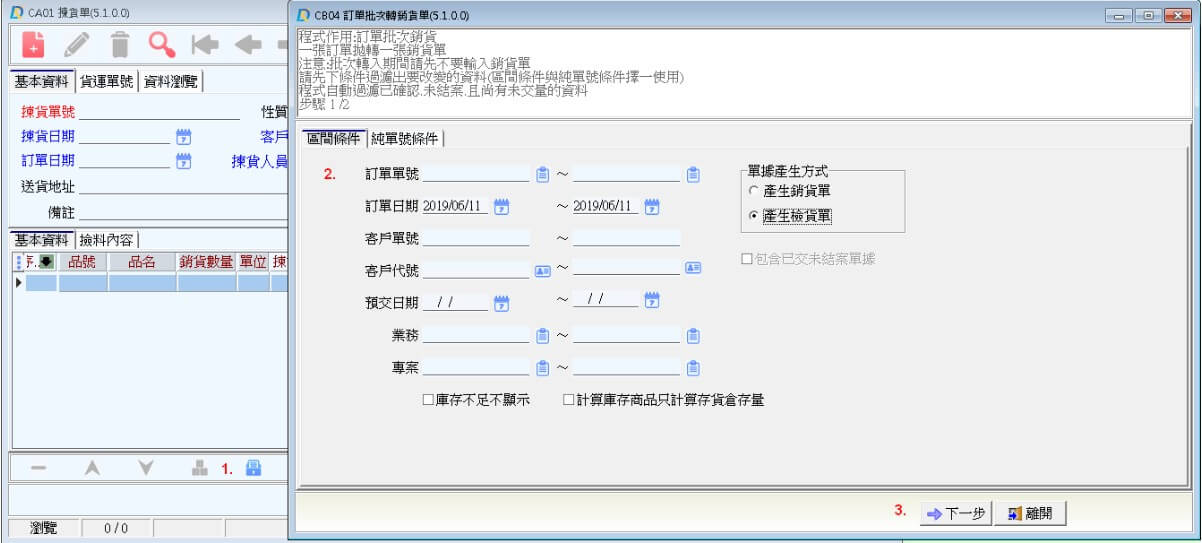
Task: Select 產生銷貨單 radio option
Action: 754,191
